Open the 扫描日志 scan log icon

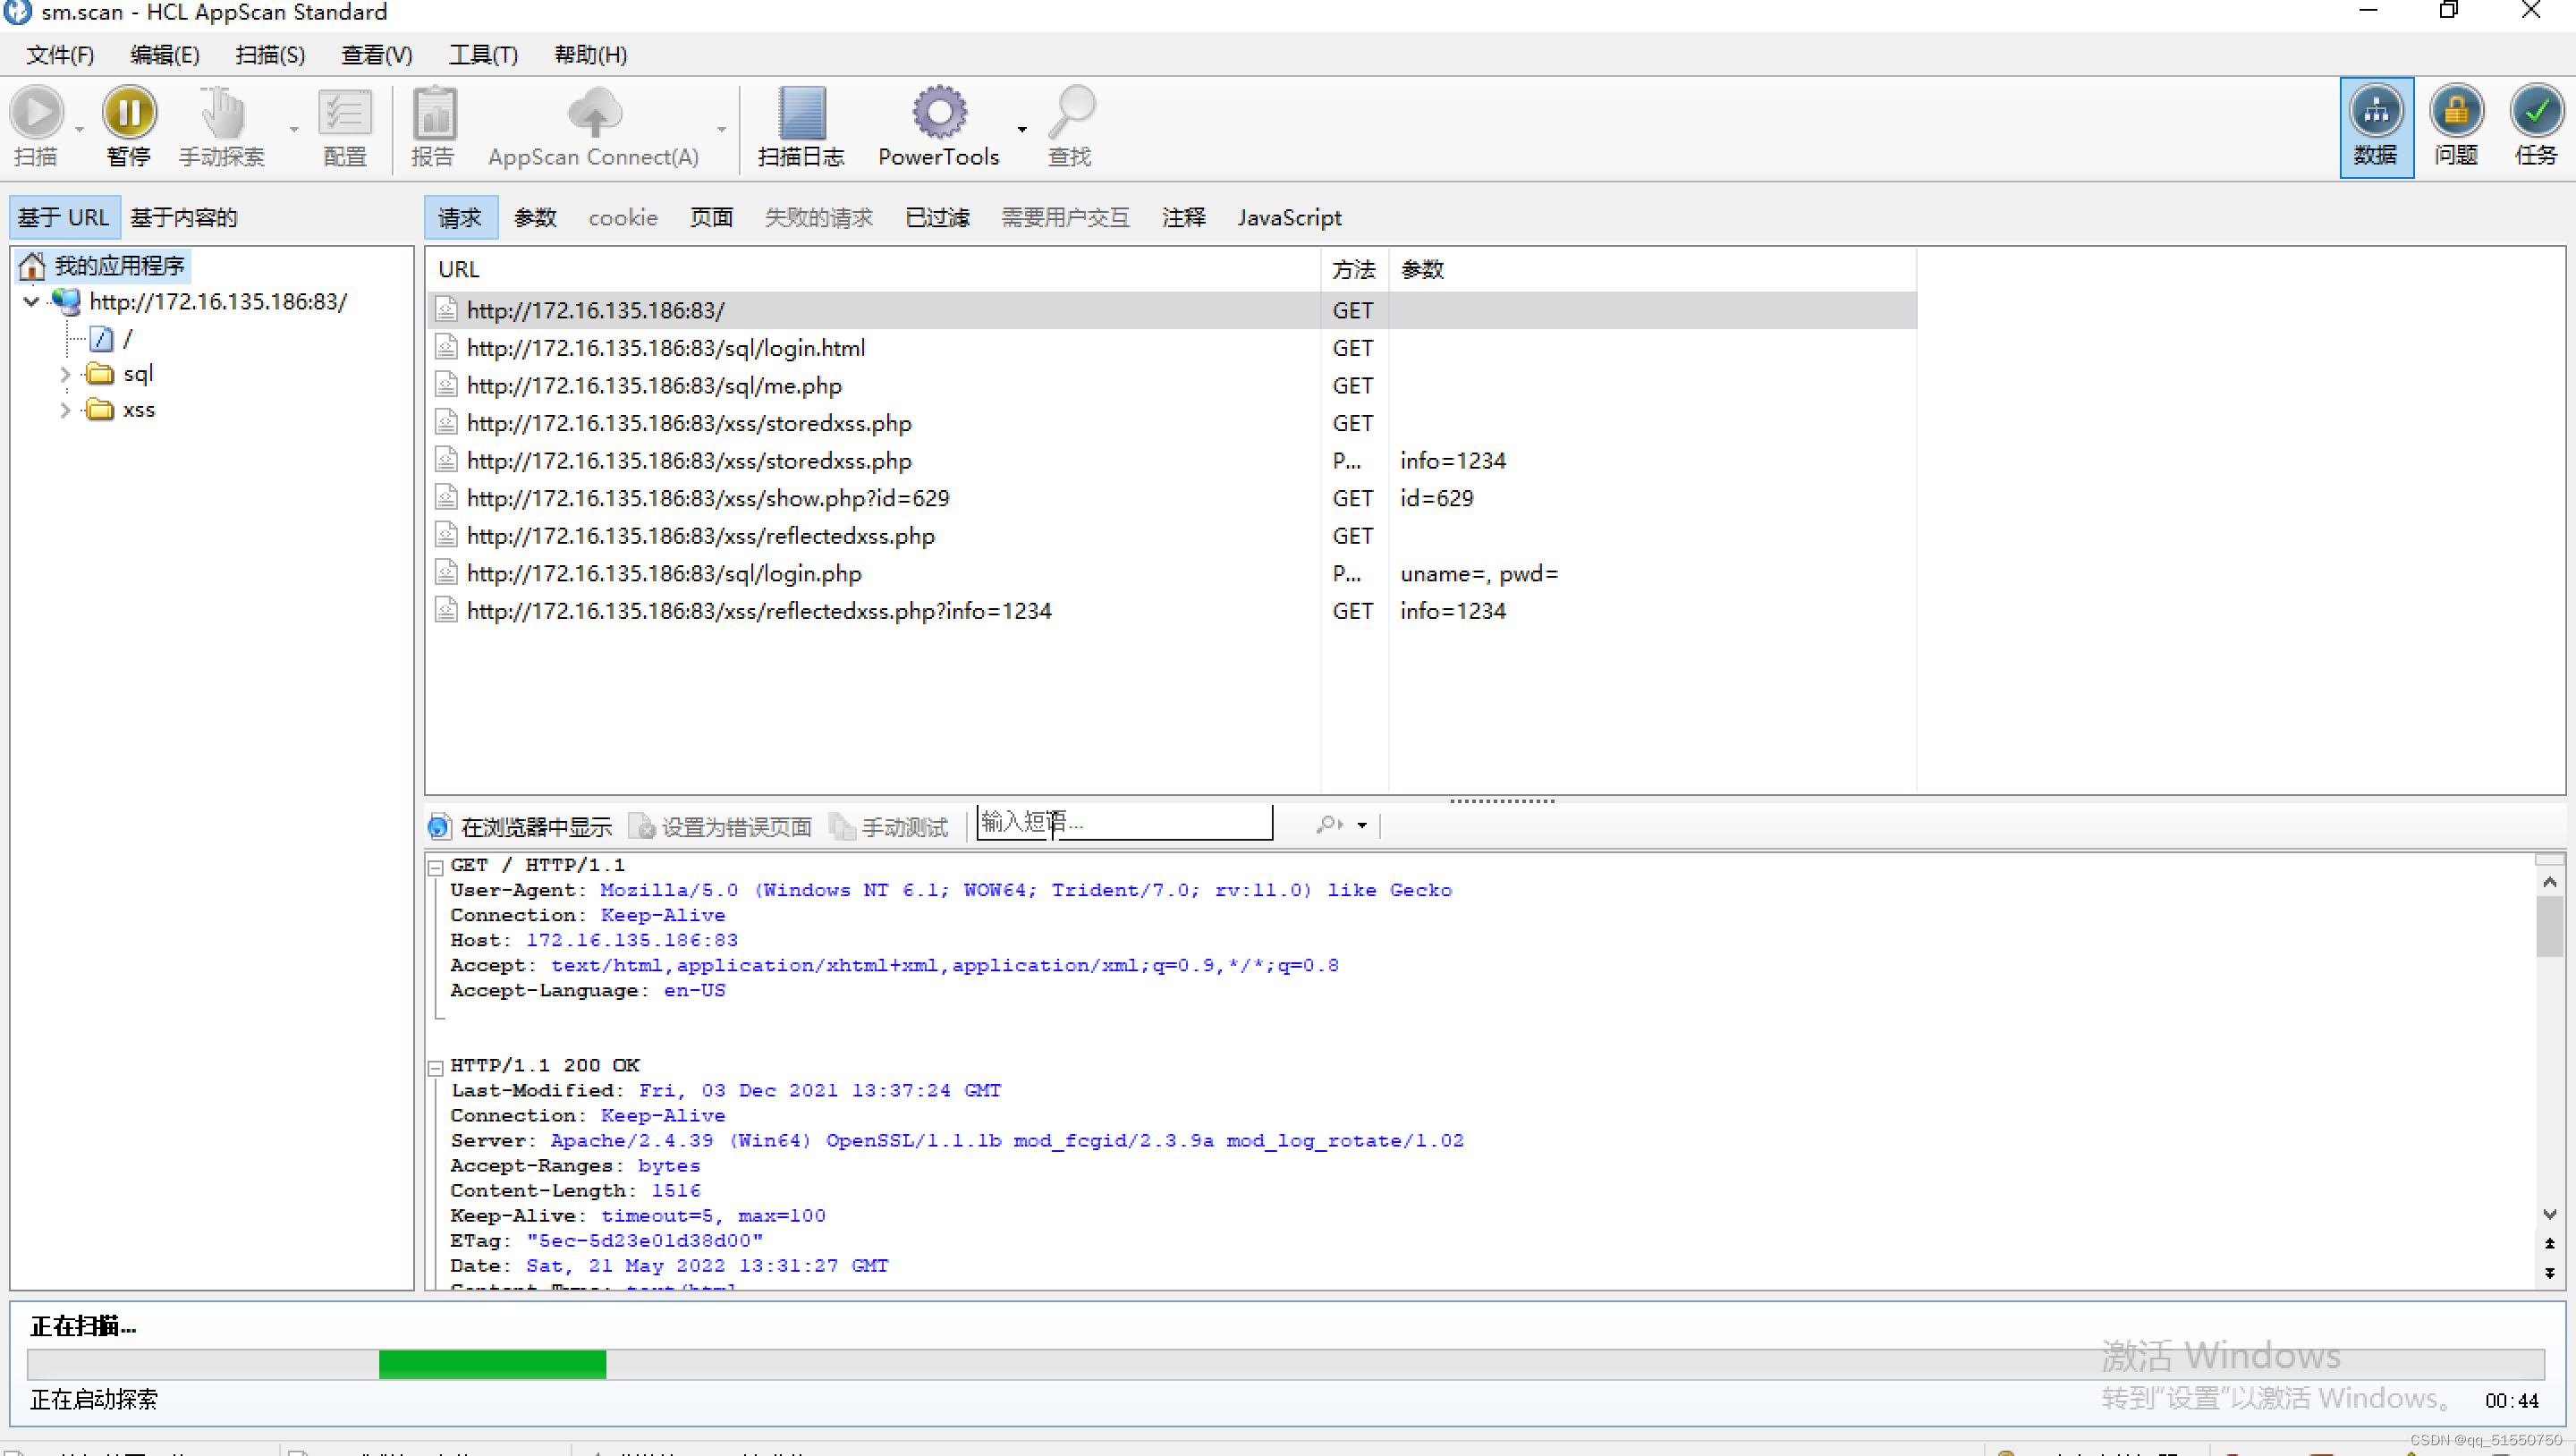point(801,112)
